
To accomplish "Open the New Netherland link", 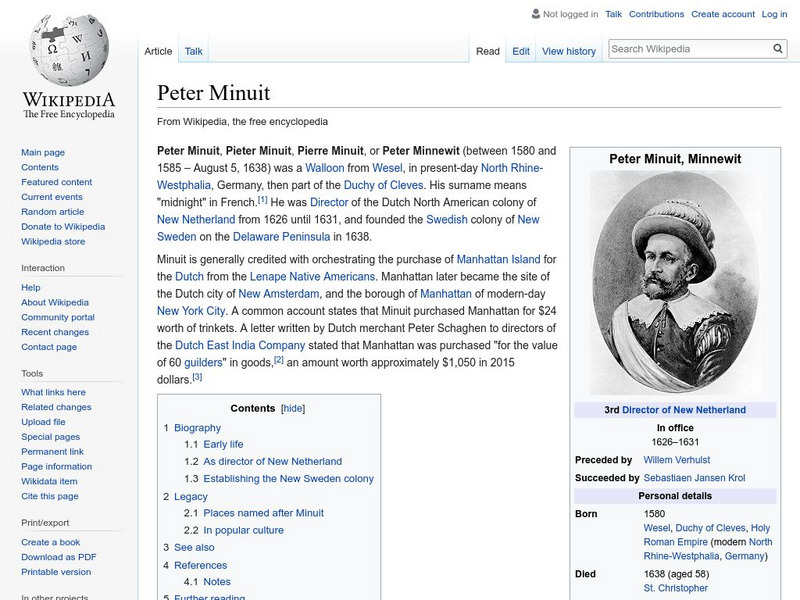I will [x=194, y=218].
